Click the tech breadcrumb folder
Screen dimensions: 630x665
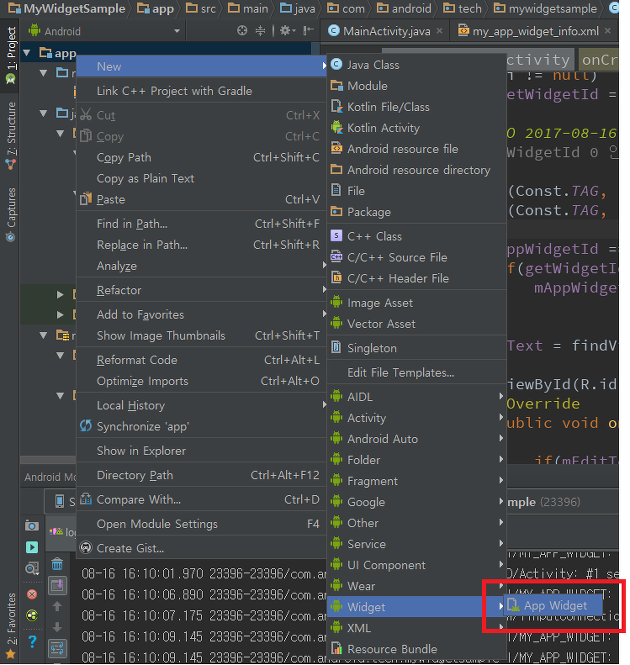462,8
